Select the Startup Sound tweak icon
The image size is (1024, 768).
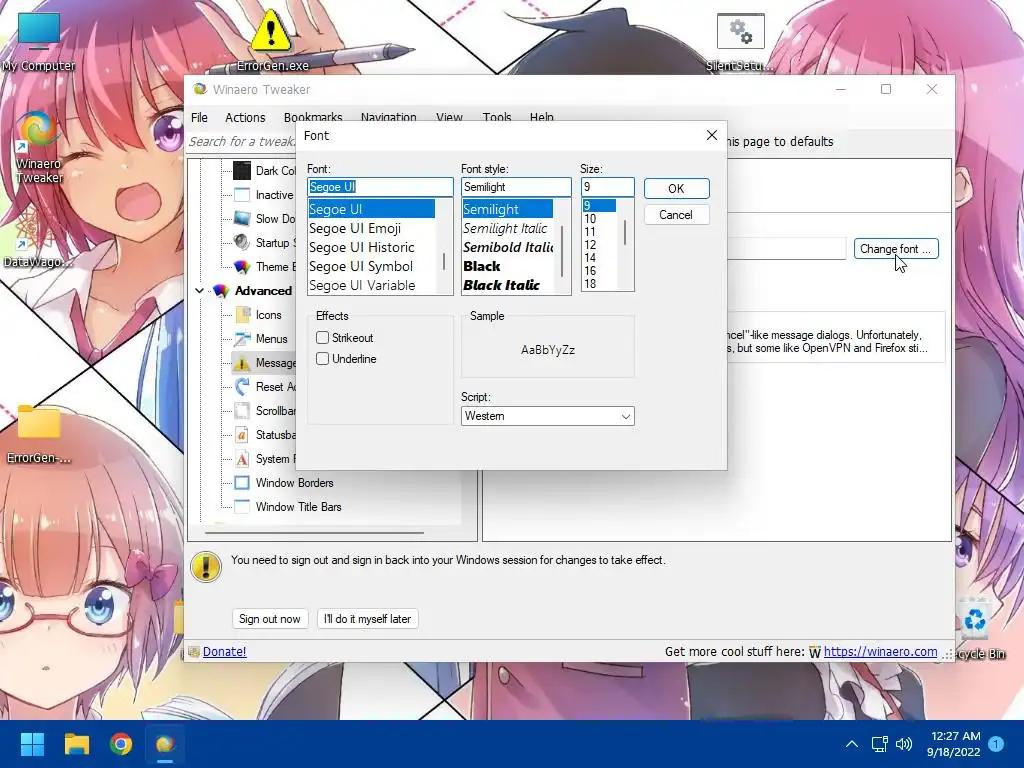click(242, 242)
